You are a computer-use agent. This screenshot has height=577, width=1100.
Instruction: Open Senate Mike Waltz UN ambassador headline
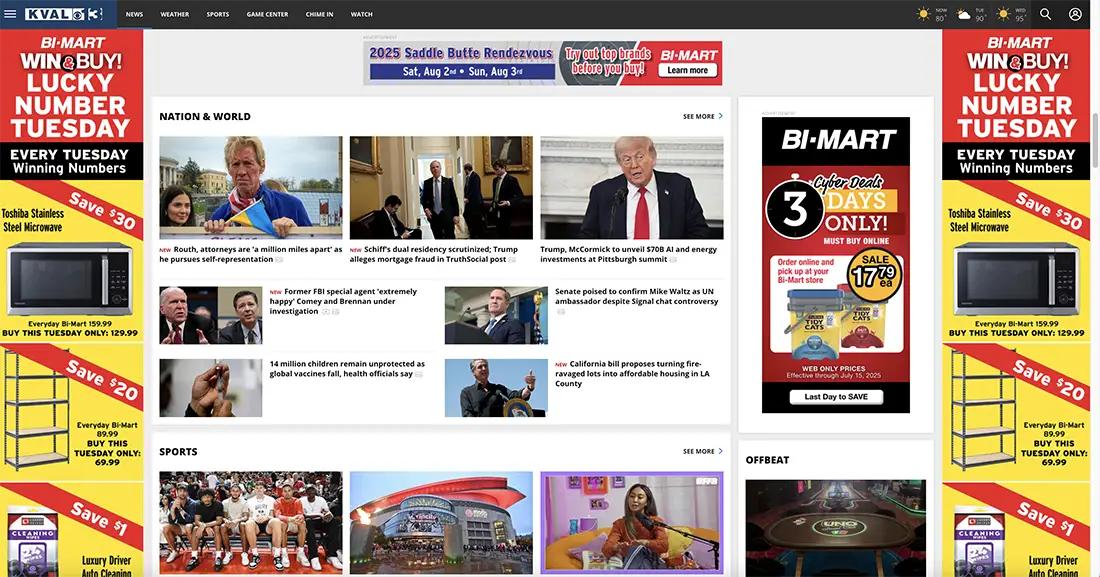pyautogui.click(x=636, y=296)
